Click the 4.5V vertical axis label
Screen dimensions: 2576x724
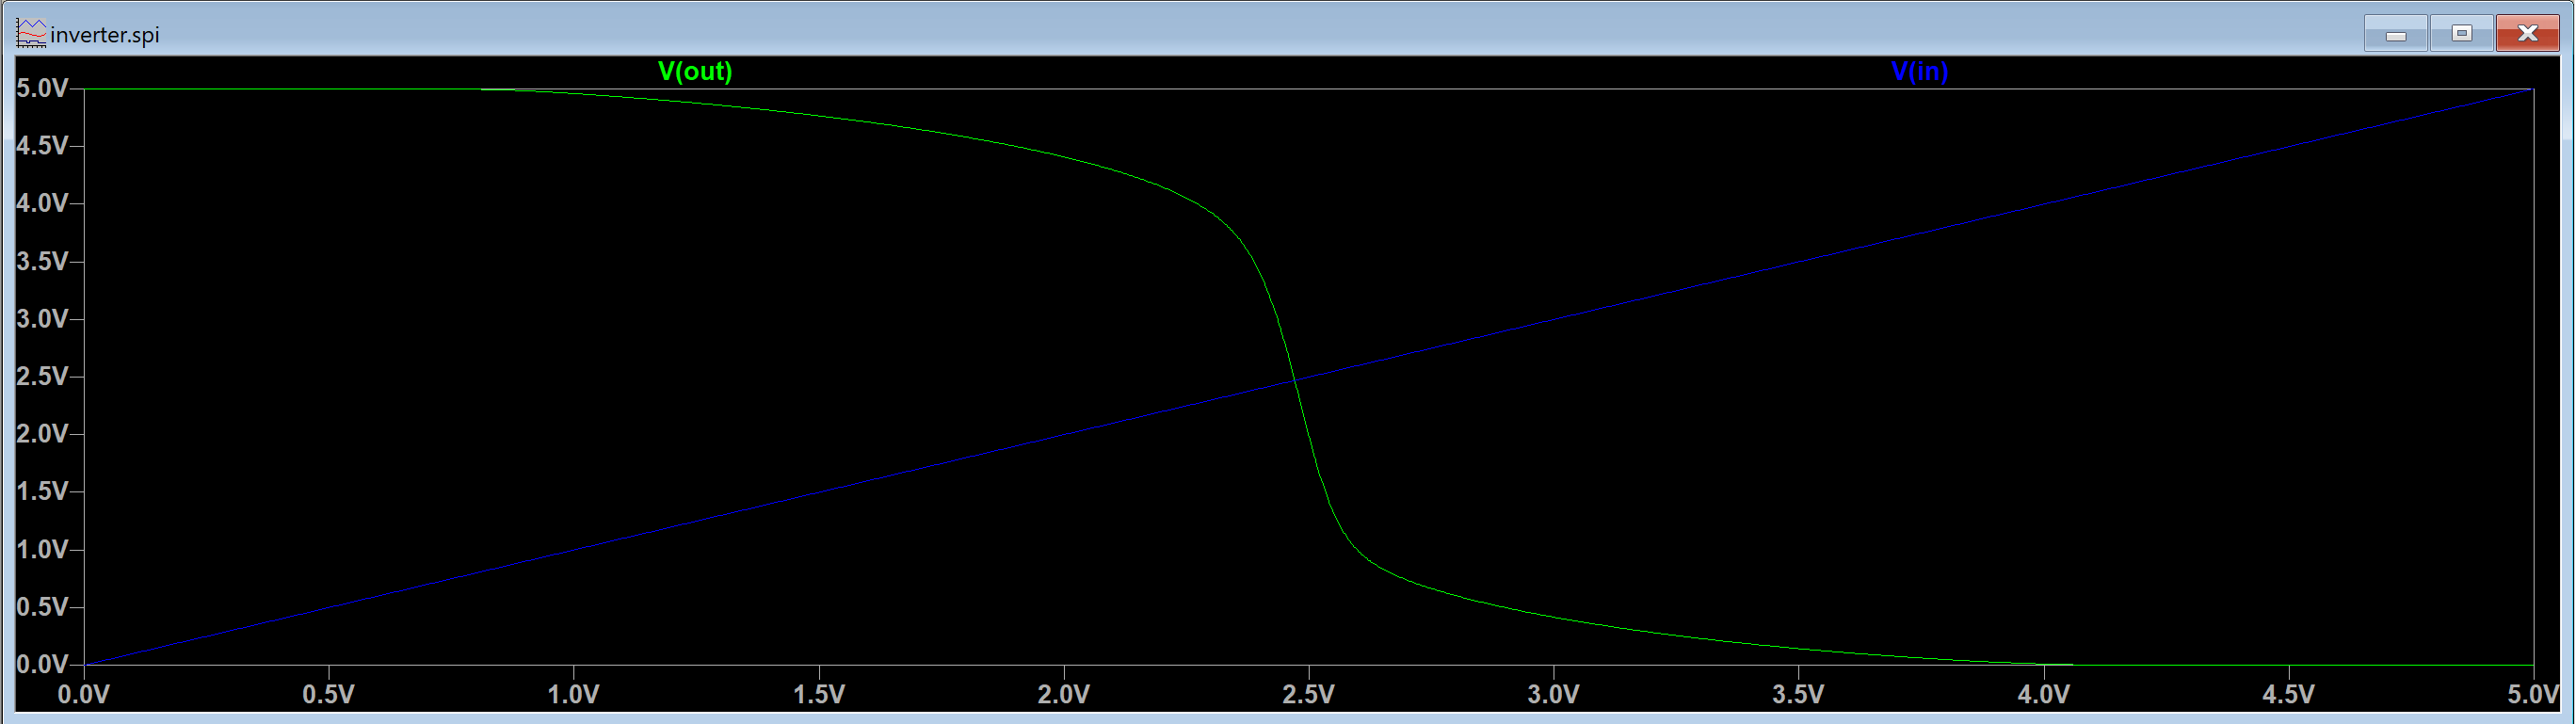click(42, 146)
